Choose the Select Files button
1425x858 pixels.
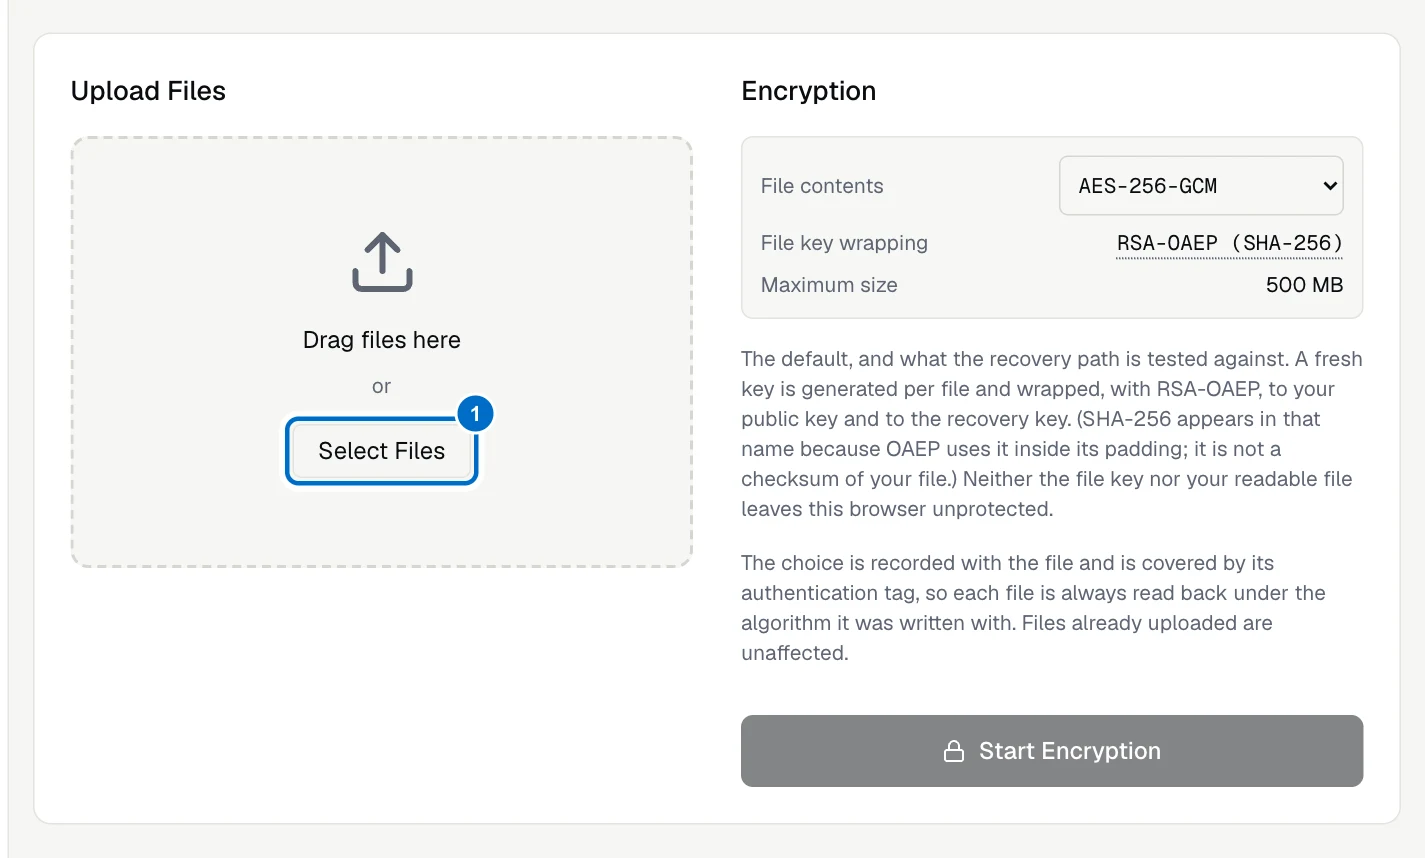(382, 451)
